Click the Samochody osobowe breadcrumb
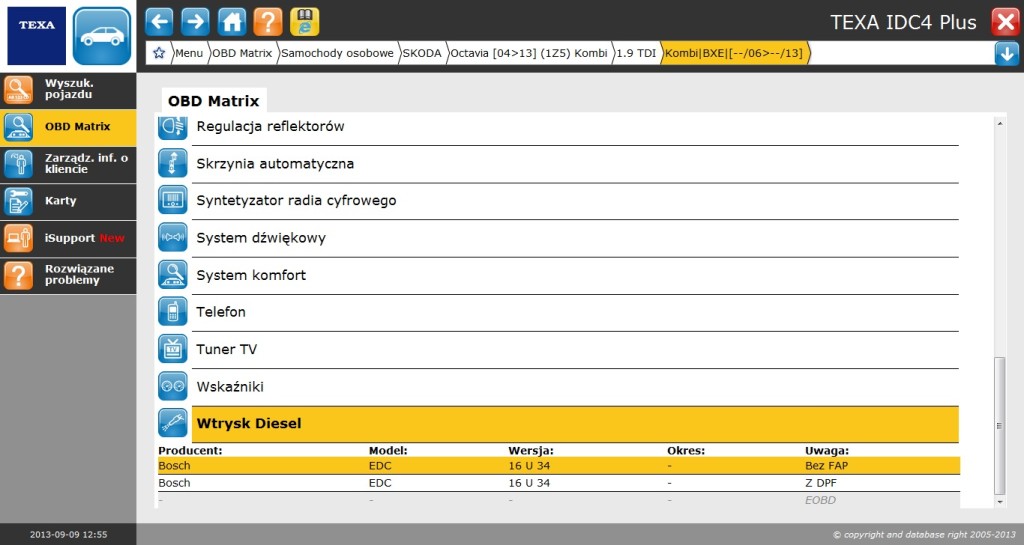Image resolution: width=1024 pixels, height=545 pixels. click(337, 53)
